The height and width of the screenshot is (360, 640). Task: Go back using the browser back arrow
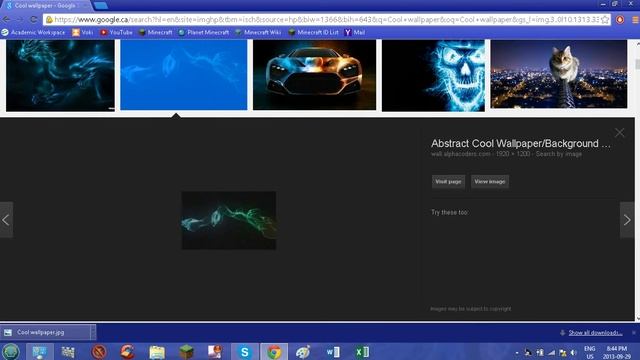pyautogui.click(x=6, y=19)
